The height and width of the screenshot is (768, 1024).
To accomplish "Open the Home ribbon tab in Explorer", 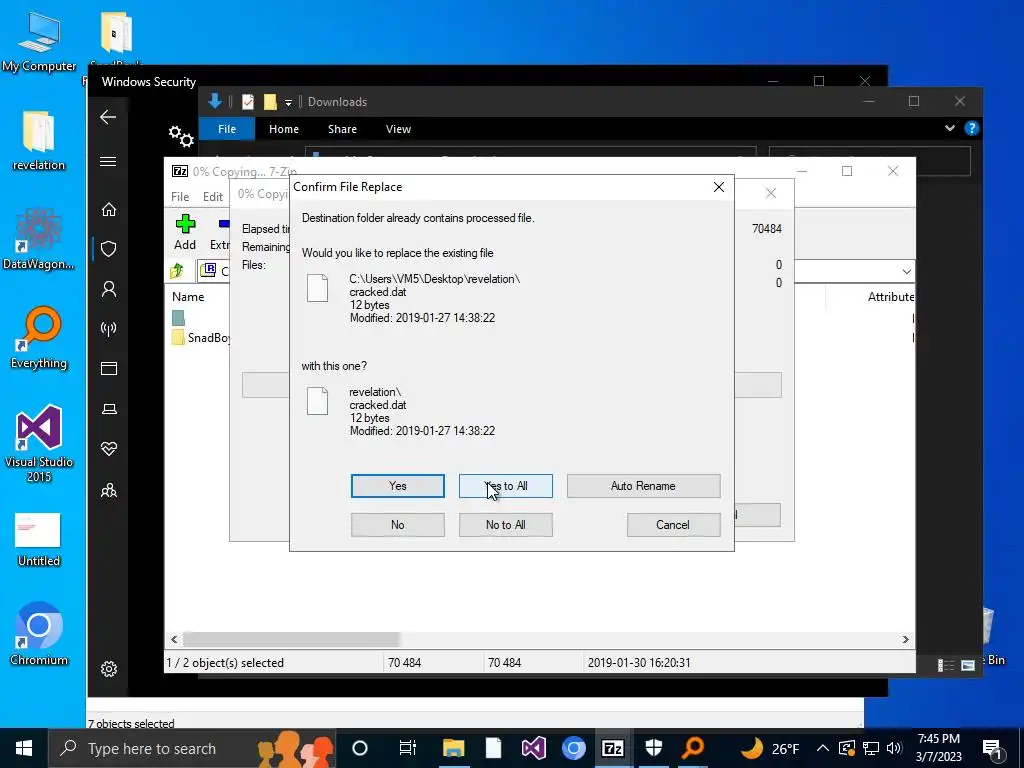I will click(283, 129).
